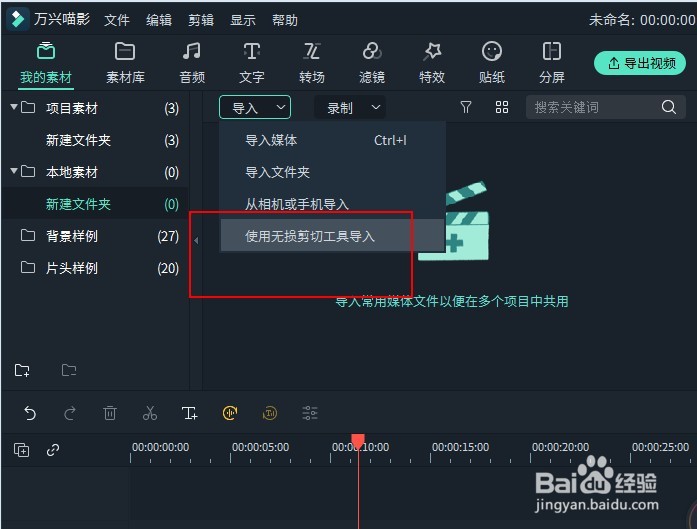This screenshot has width=697, height=529.
Task: Open the 文件 menu
Action: [117, 20]
